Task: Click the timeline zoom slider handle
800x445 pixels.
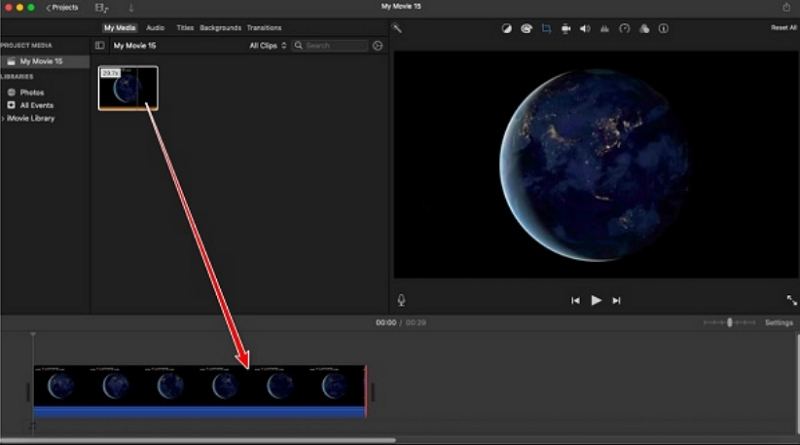Action: pyautogui.click(x=730, y=323)
